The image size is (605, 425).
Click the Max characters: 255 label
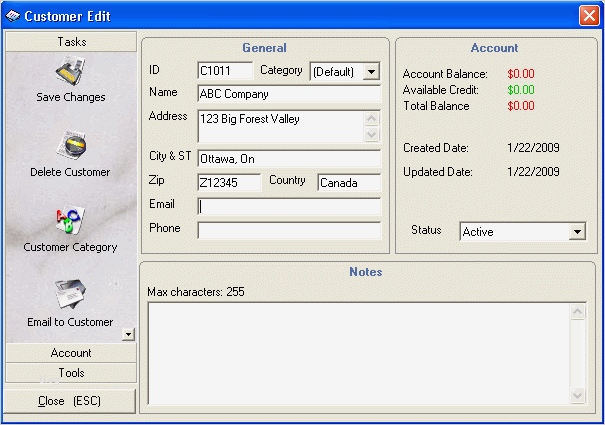tap(196, 292)
